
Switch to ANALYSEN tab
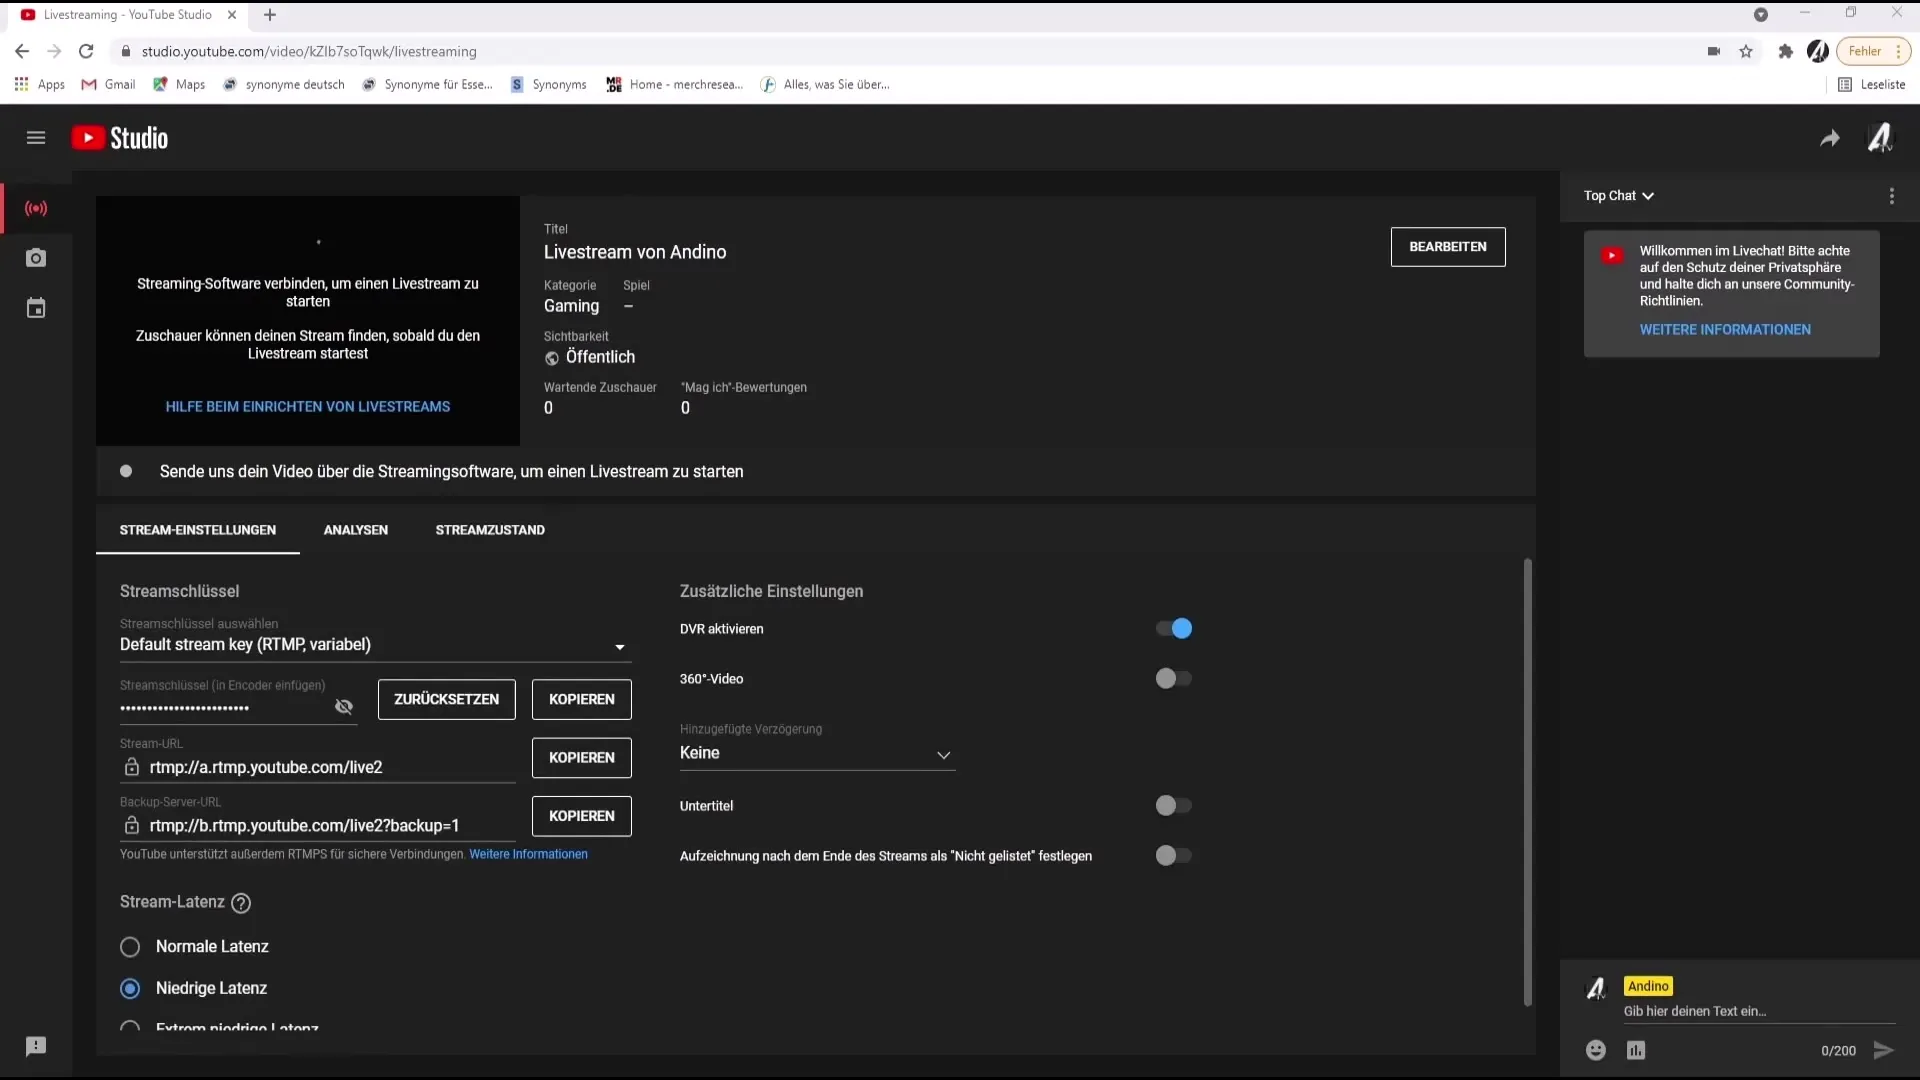pos(355,529)
